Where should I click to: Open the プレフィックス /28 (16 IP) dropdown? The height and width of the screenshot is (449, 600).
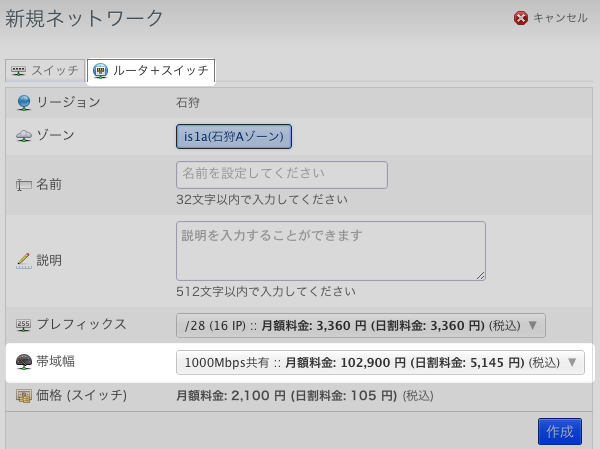[x=361, y=325]
